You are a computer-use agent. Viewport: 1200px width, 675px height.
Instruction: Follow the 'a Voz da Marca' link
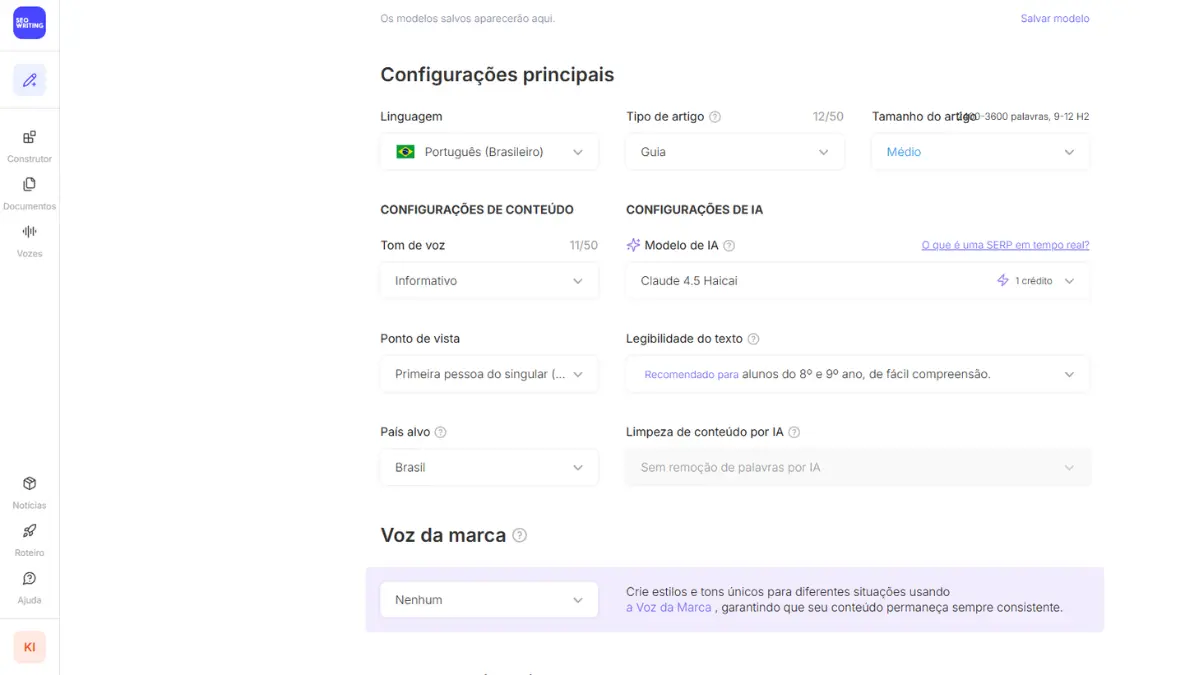tap(669, 607)
